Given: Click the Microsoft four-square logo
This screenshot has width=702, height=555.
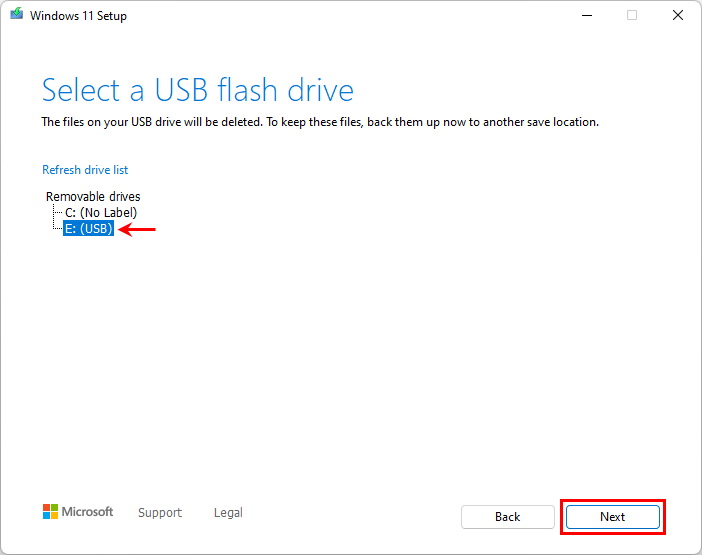Looking at the screenshot, I should (x=50, y=512).
